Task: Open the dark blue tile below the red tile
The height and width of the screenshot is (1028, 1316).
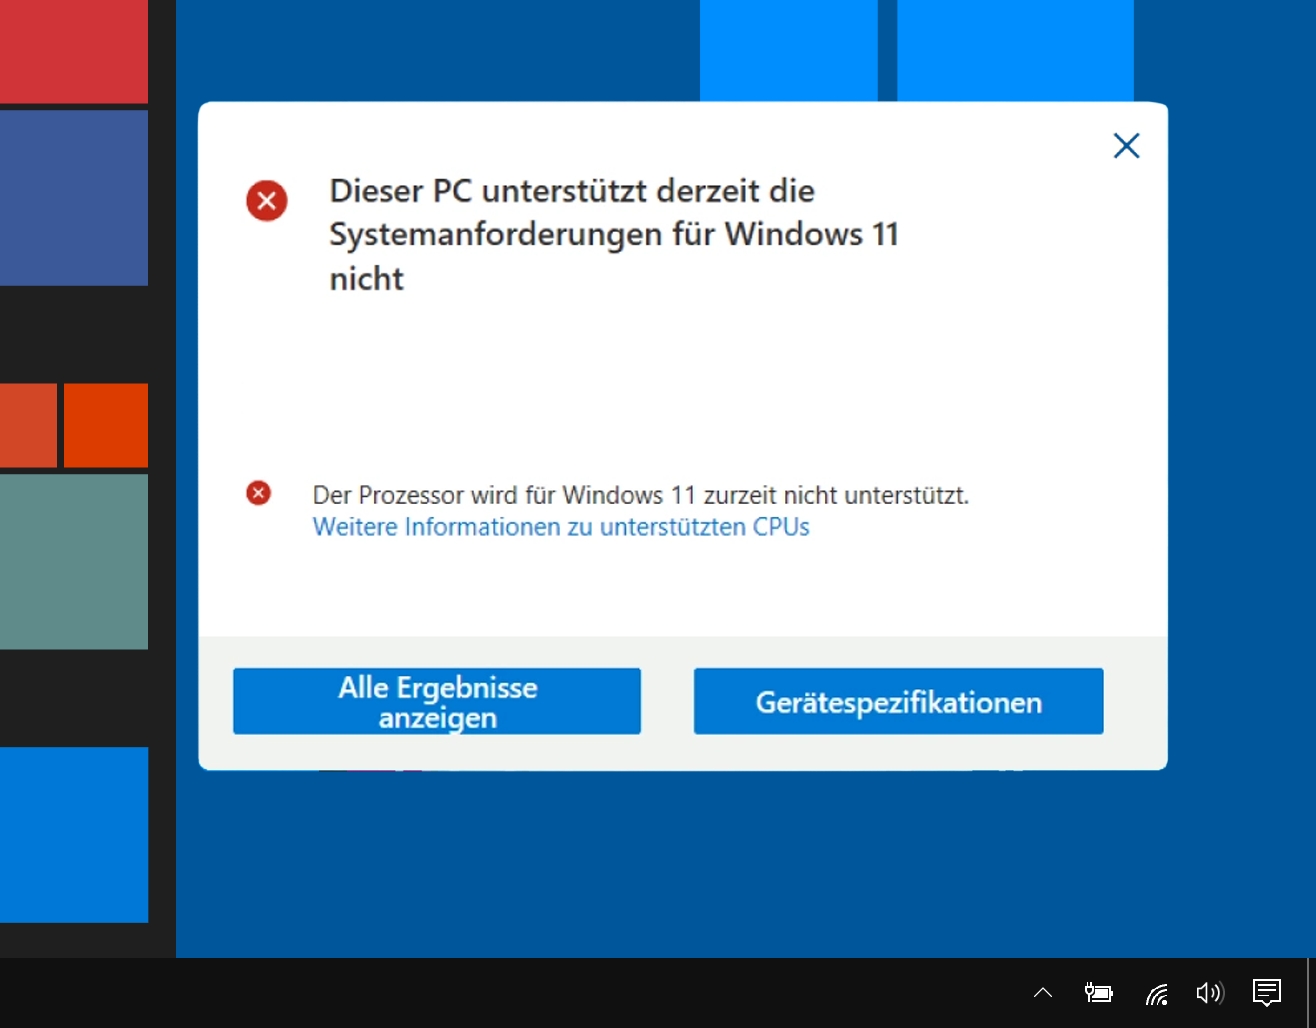Action: coord(73,197)
